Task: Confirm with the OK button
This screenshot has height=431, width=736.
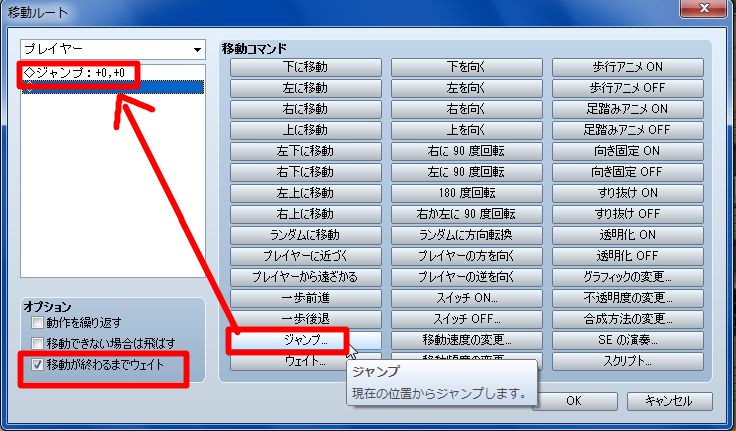Action: (575, 401)
